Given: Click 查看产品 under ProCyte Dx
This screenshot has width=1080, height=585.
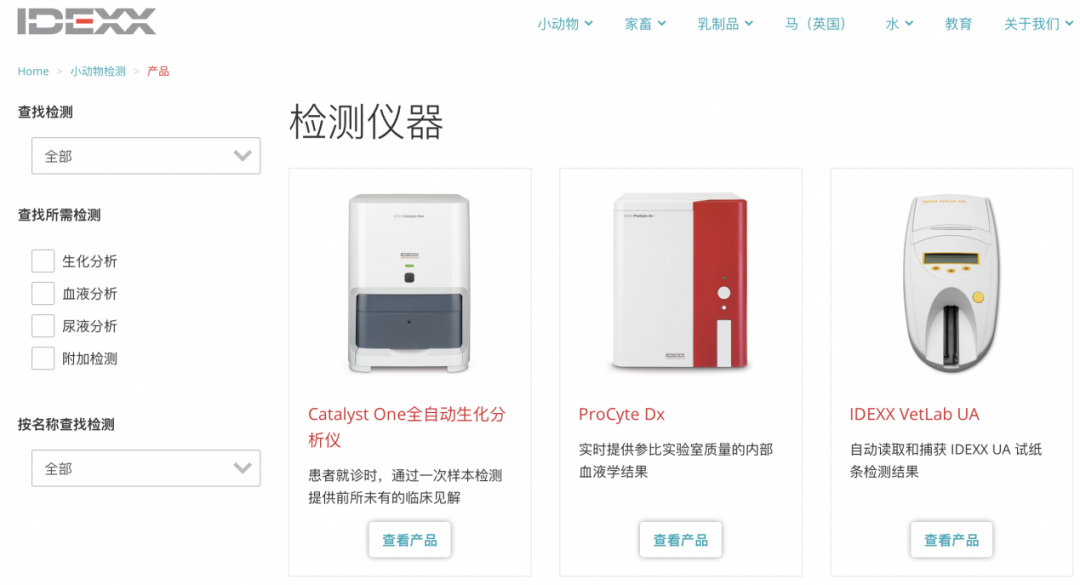Looking at the screenshot, I should coord(681,540).
